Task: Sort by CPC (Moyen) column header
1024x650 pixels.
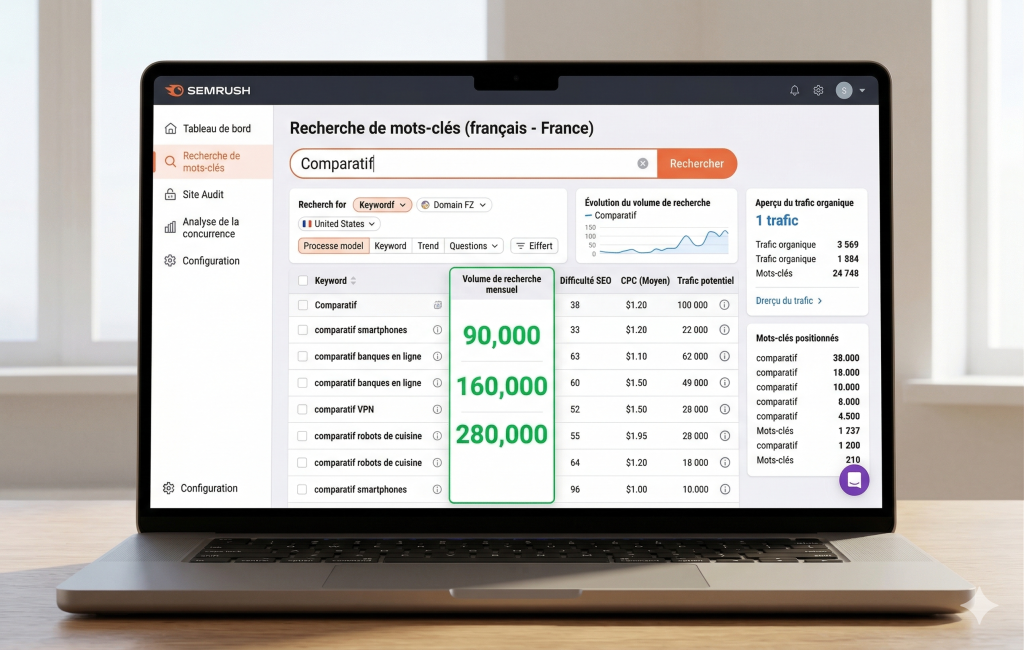Action: [x=645, y=281]
